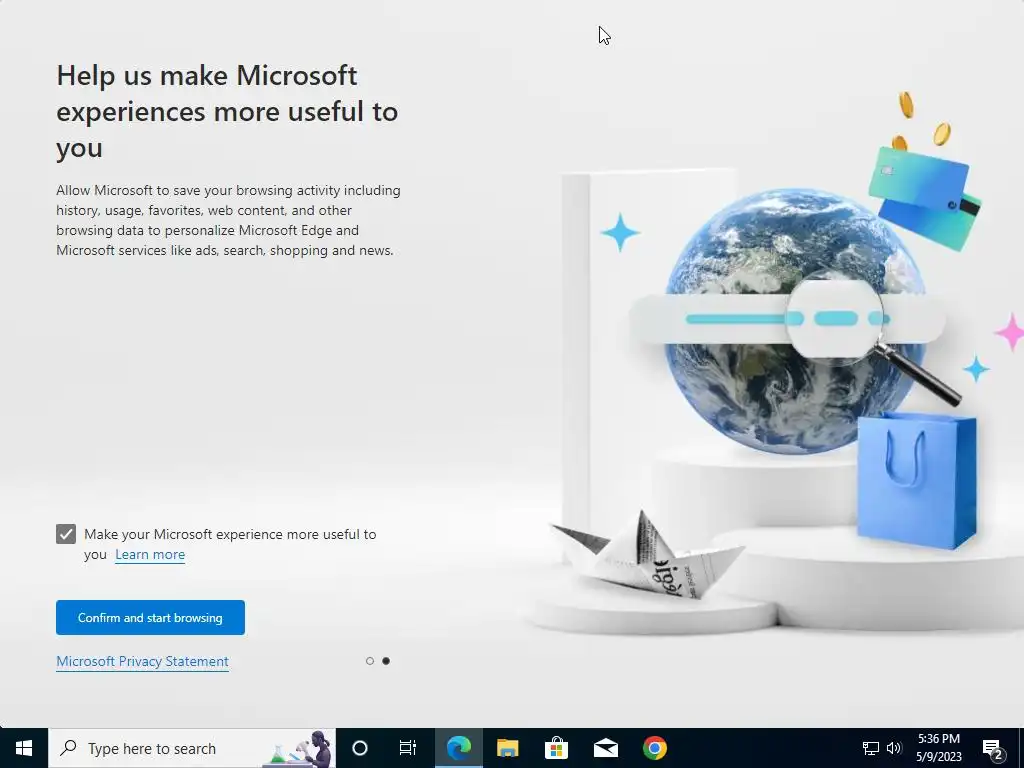Screen dimensions: 1024x768
Task: Show calendar via clock 5:36 PM
Action: (x=938, y=748)
